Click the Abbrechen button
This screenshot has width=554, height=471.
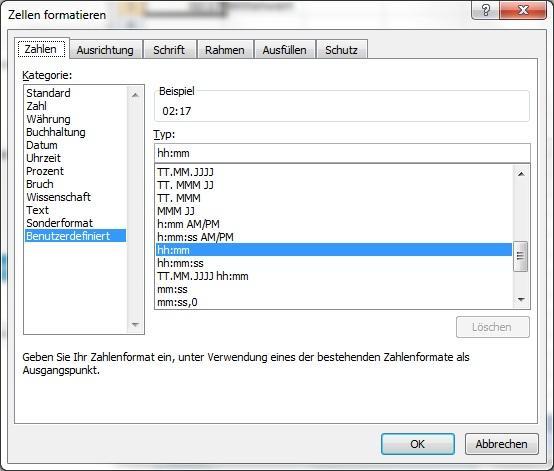coord(501,444)
